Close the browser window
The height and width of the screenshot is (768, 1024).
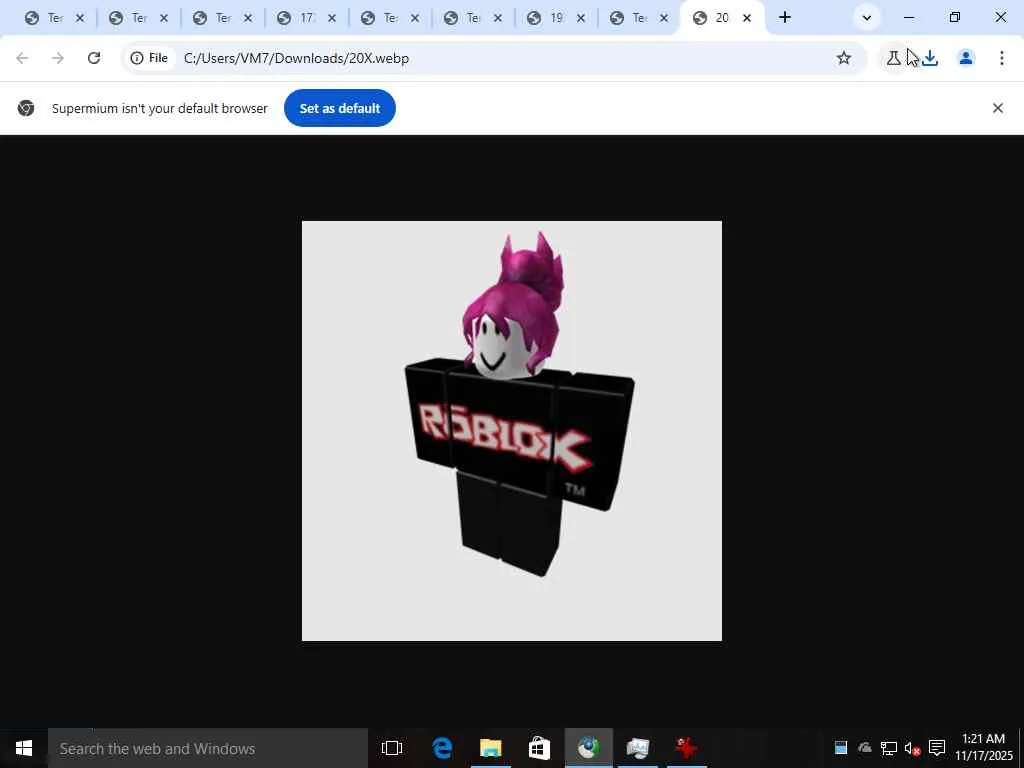click(1000, 18)
